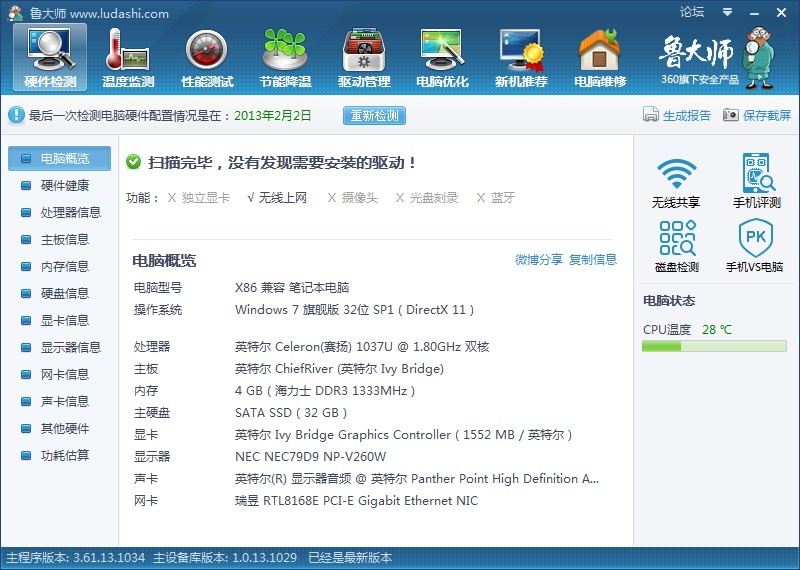Click the processor value Celeron 1037U
800x570 pixels.
362,347
